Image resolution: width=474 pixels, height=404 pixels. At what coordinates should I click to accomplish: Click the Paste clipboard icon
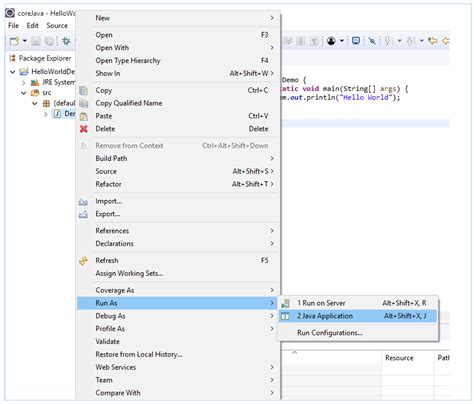pos(84,116)
